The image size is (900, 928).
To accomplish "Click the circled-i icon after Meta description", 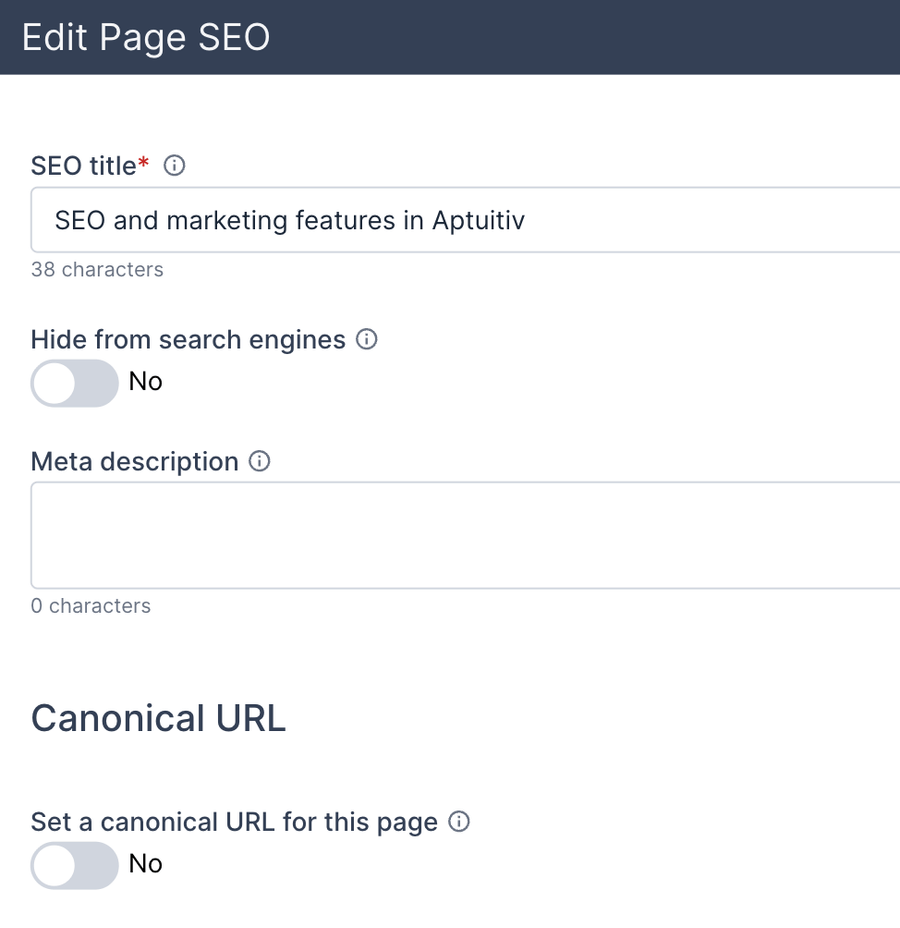I will pyautogui.click(x=258, y=462).
